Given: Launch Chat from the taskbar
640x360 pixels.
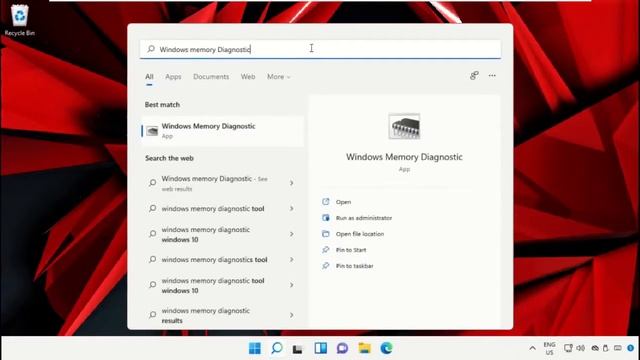Looking at the screenshot, I should [342, 348].
